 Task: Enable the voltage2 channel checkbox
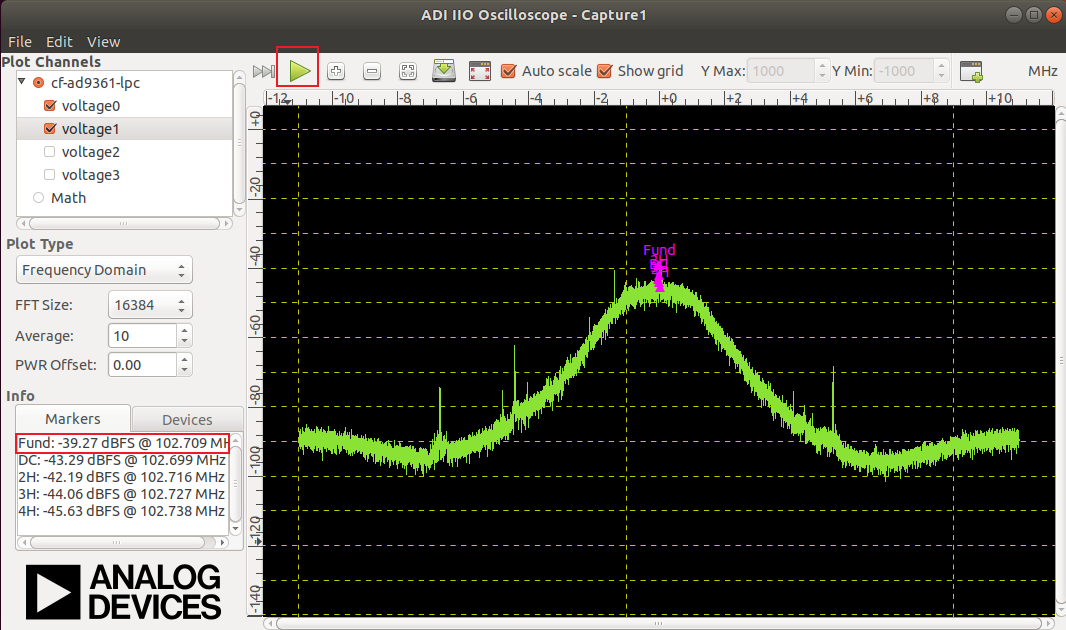50,152
